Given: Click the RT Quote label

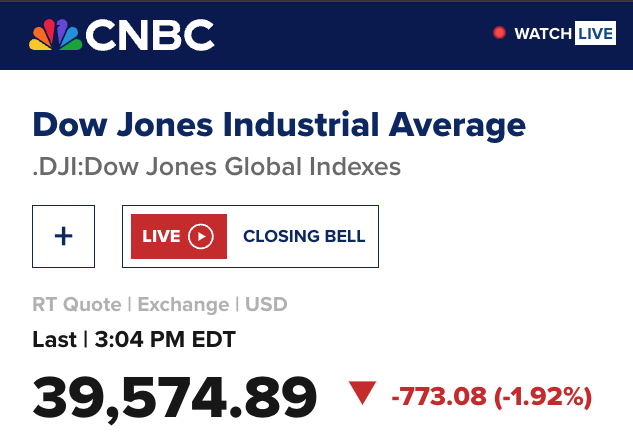Looking at the screenshot, I should coord(76,304).
